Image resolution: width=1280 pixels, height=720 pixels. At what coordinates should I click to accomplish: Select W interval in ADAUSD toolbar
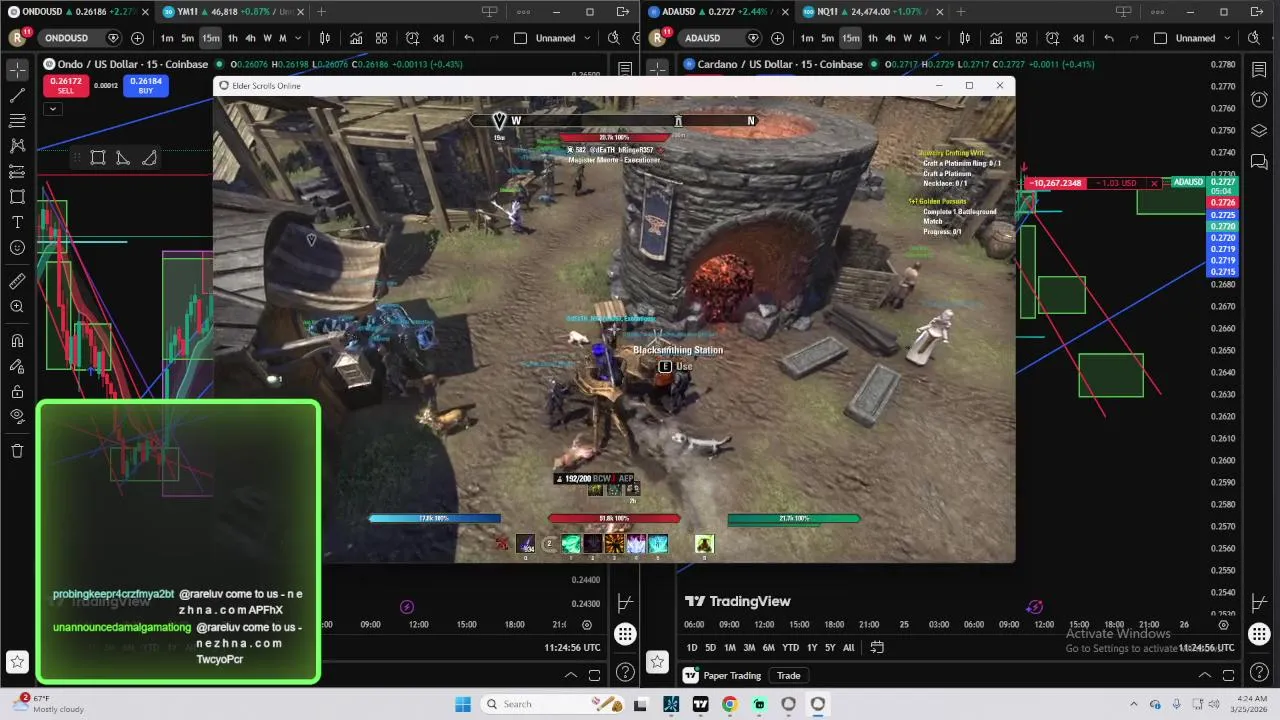tap(907, 38)
